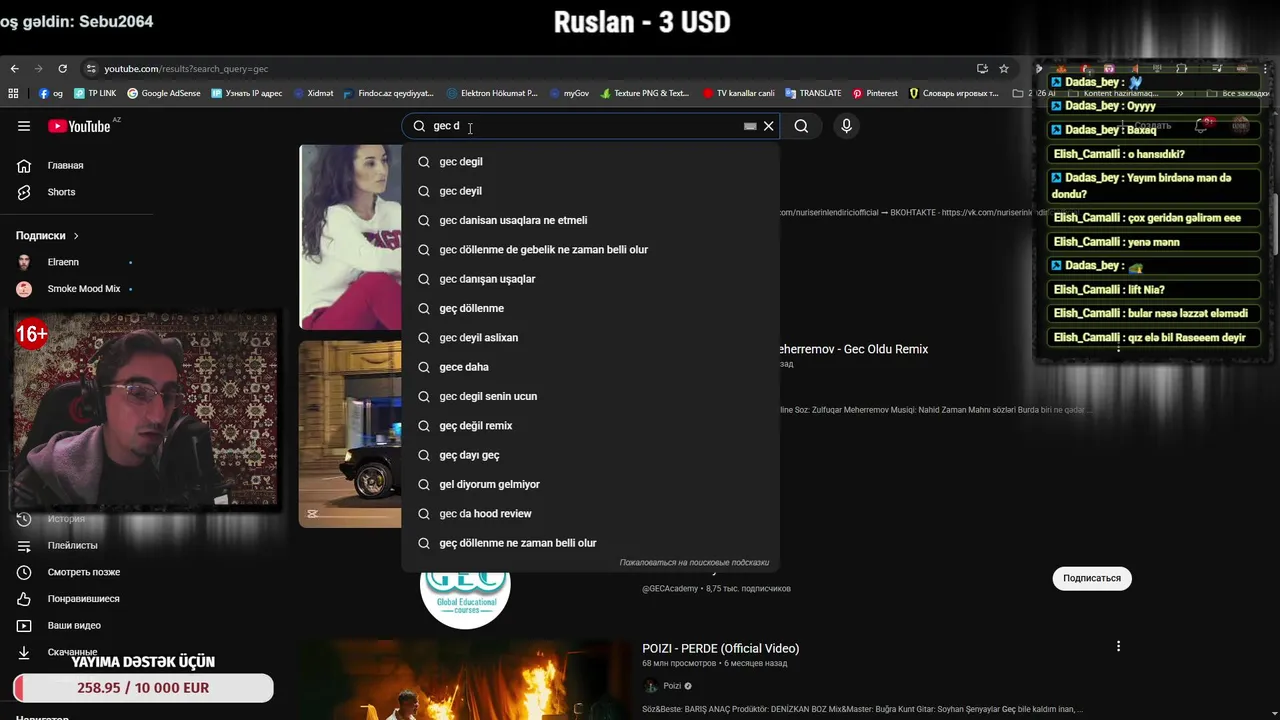Image resolution: width=1280 pixels, height=720 pixels.
Task: Open Xidmat bookmark
Action: (314, 93)
